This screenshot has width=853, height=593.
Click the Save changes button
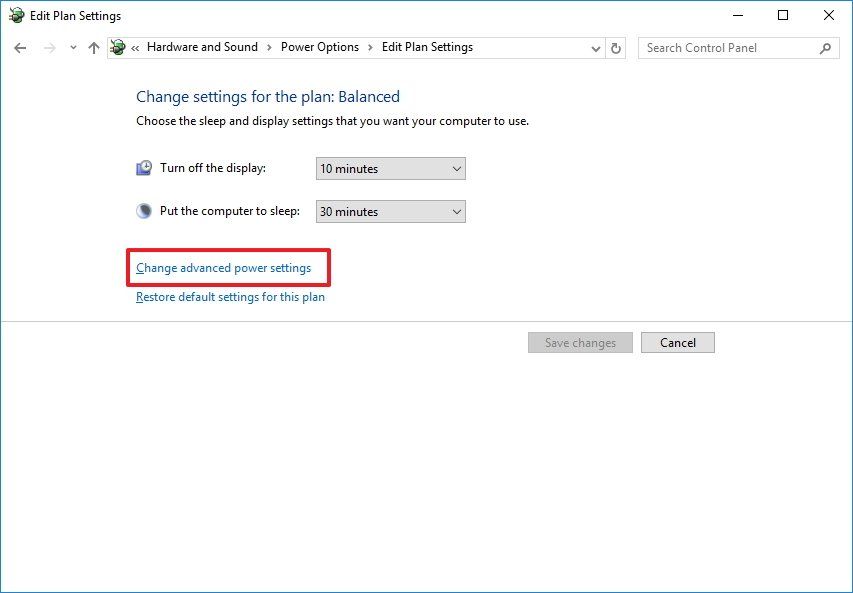click(579, 342)
